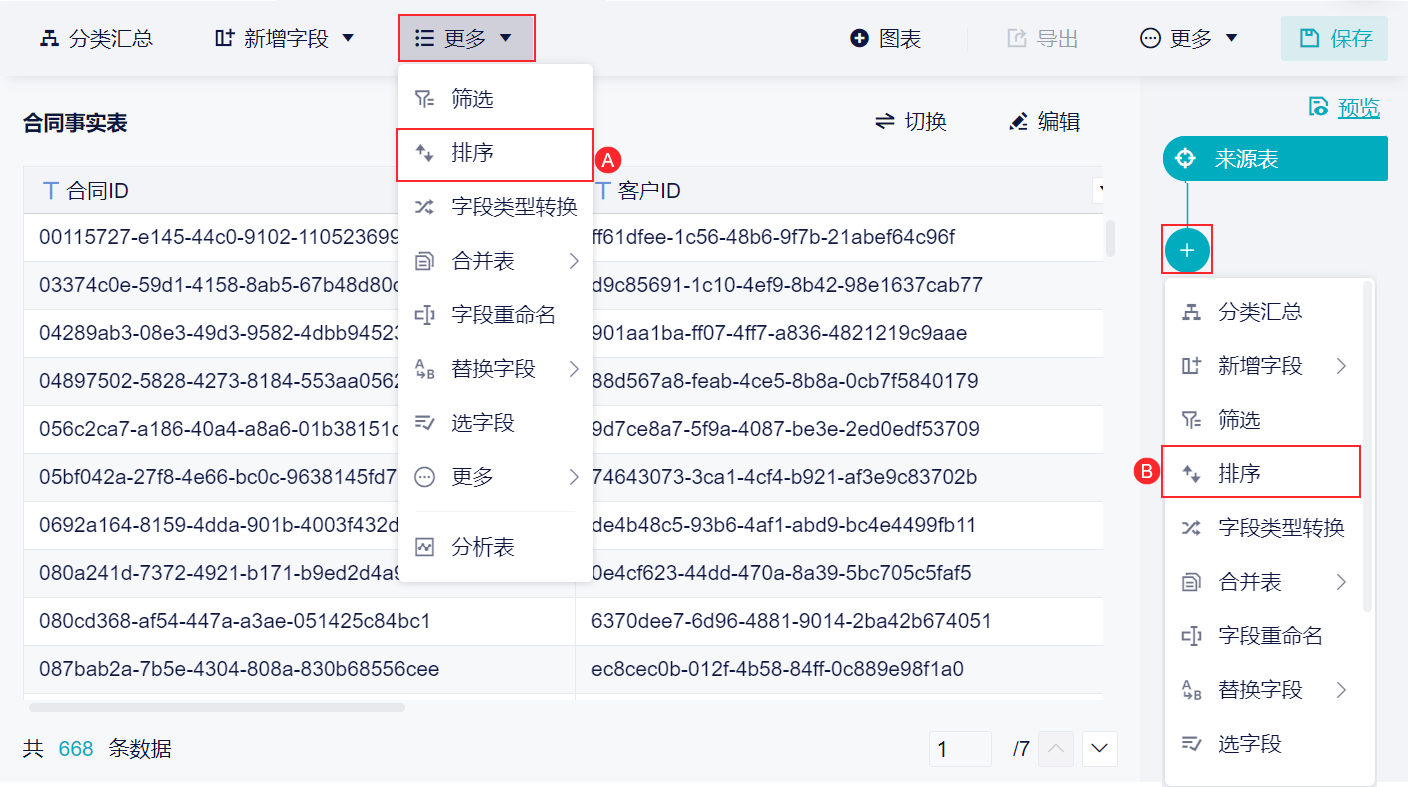
Task: Open the right-side 更多 toolbar dropdown
Action: point(1189,39)
